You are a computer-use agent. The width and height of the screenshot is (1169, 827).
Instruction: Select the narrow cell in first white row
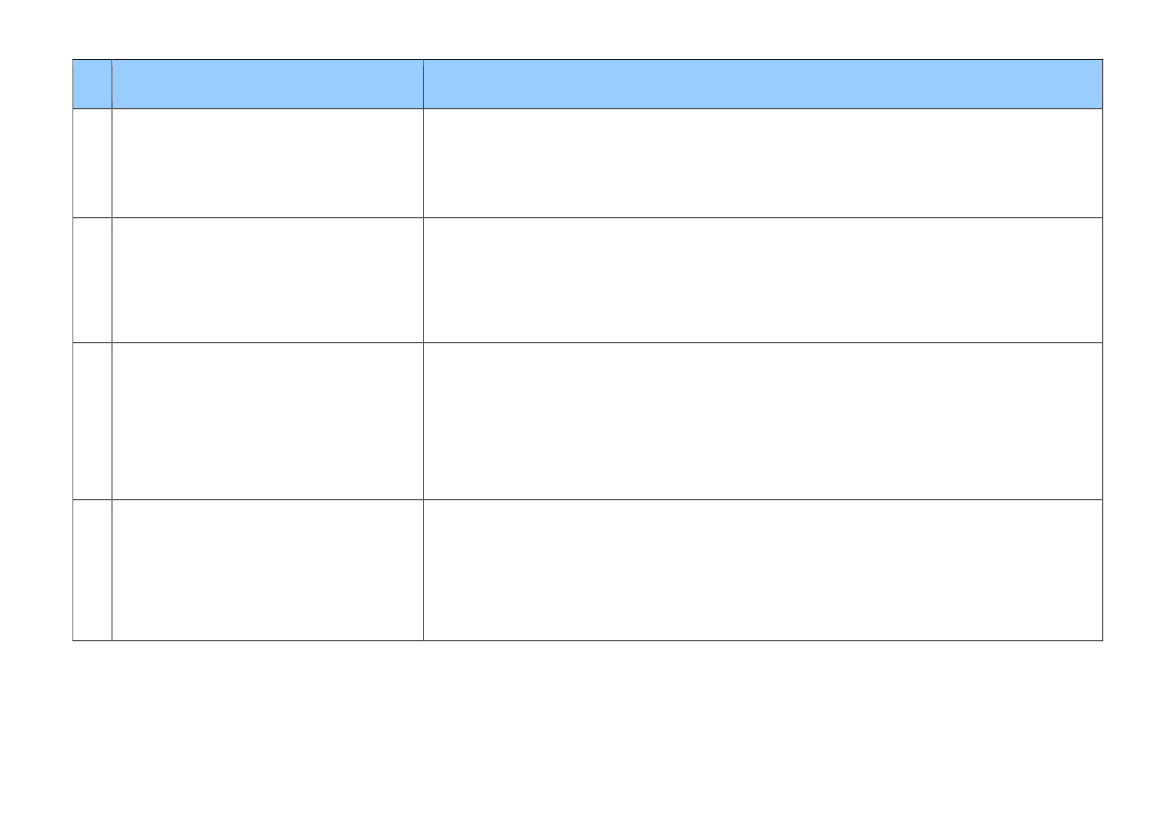click(x=92, y=163)
